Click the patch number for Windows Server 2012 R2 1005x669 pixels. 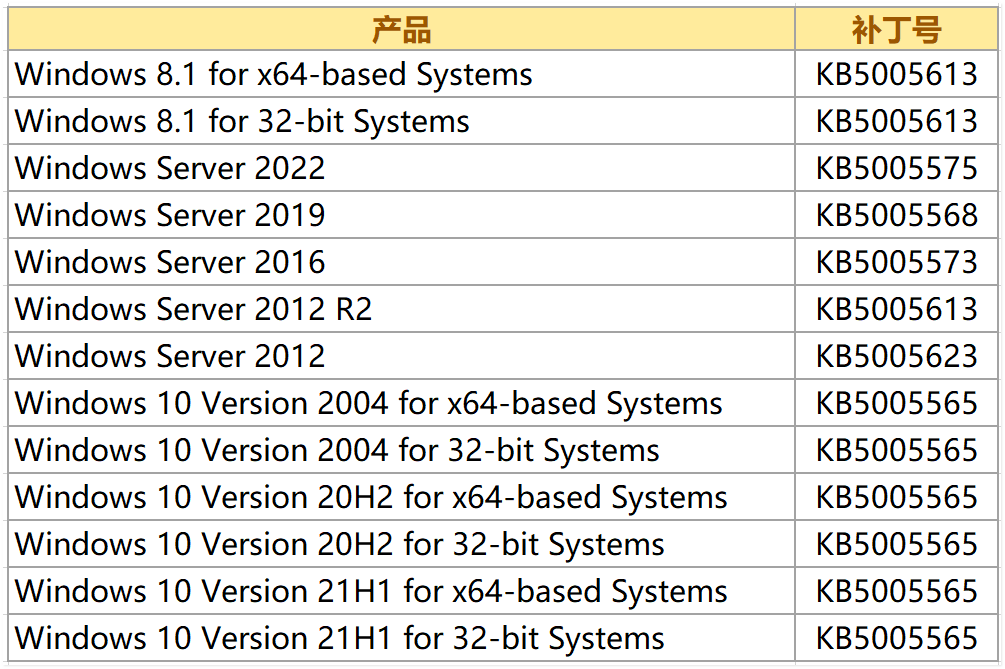896,309
